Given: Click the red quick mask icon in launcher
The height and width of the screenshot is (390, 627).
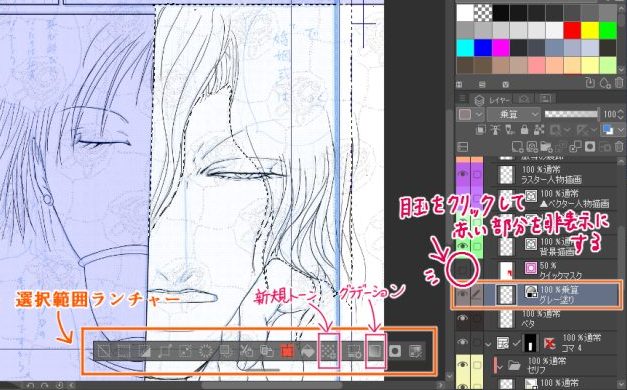Looking at the screenshot, I should (287, 352).
